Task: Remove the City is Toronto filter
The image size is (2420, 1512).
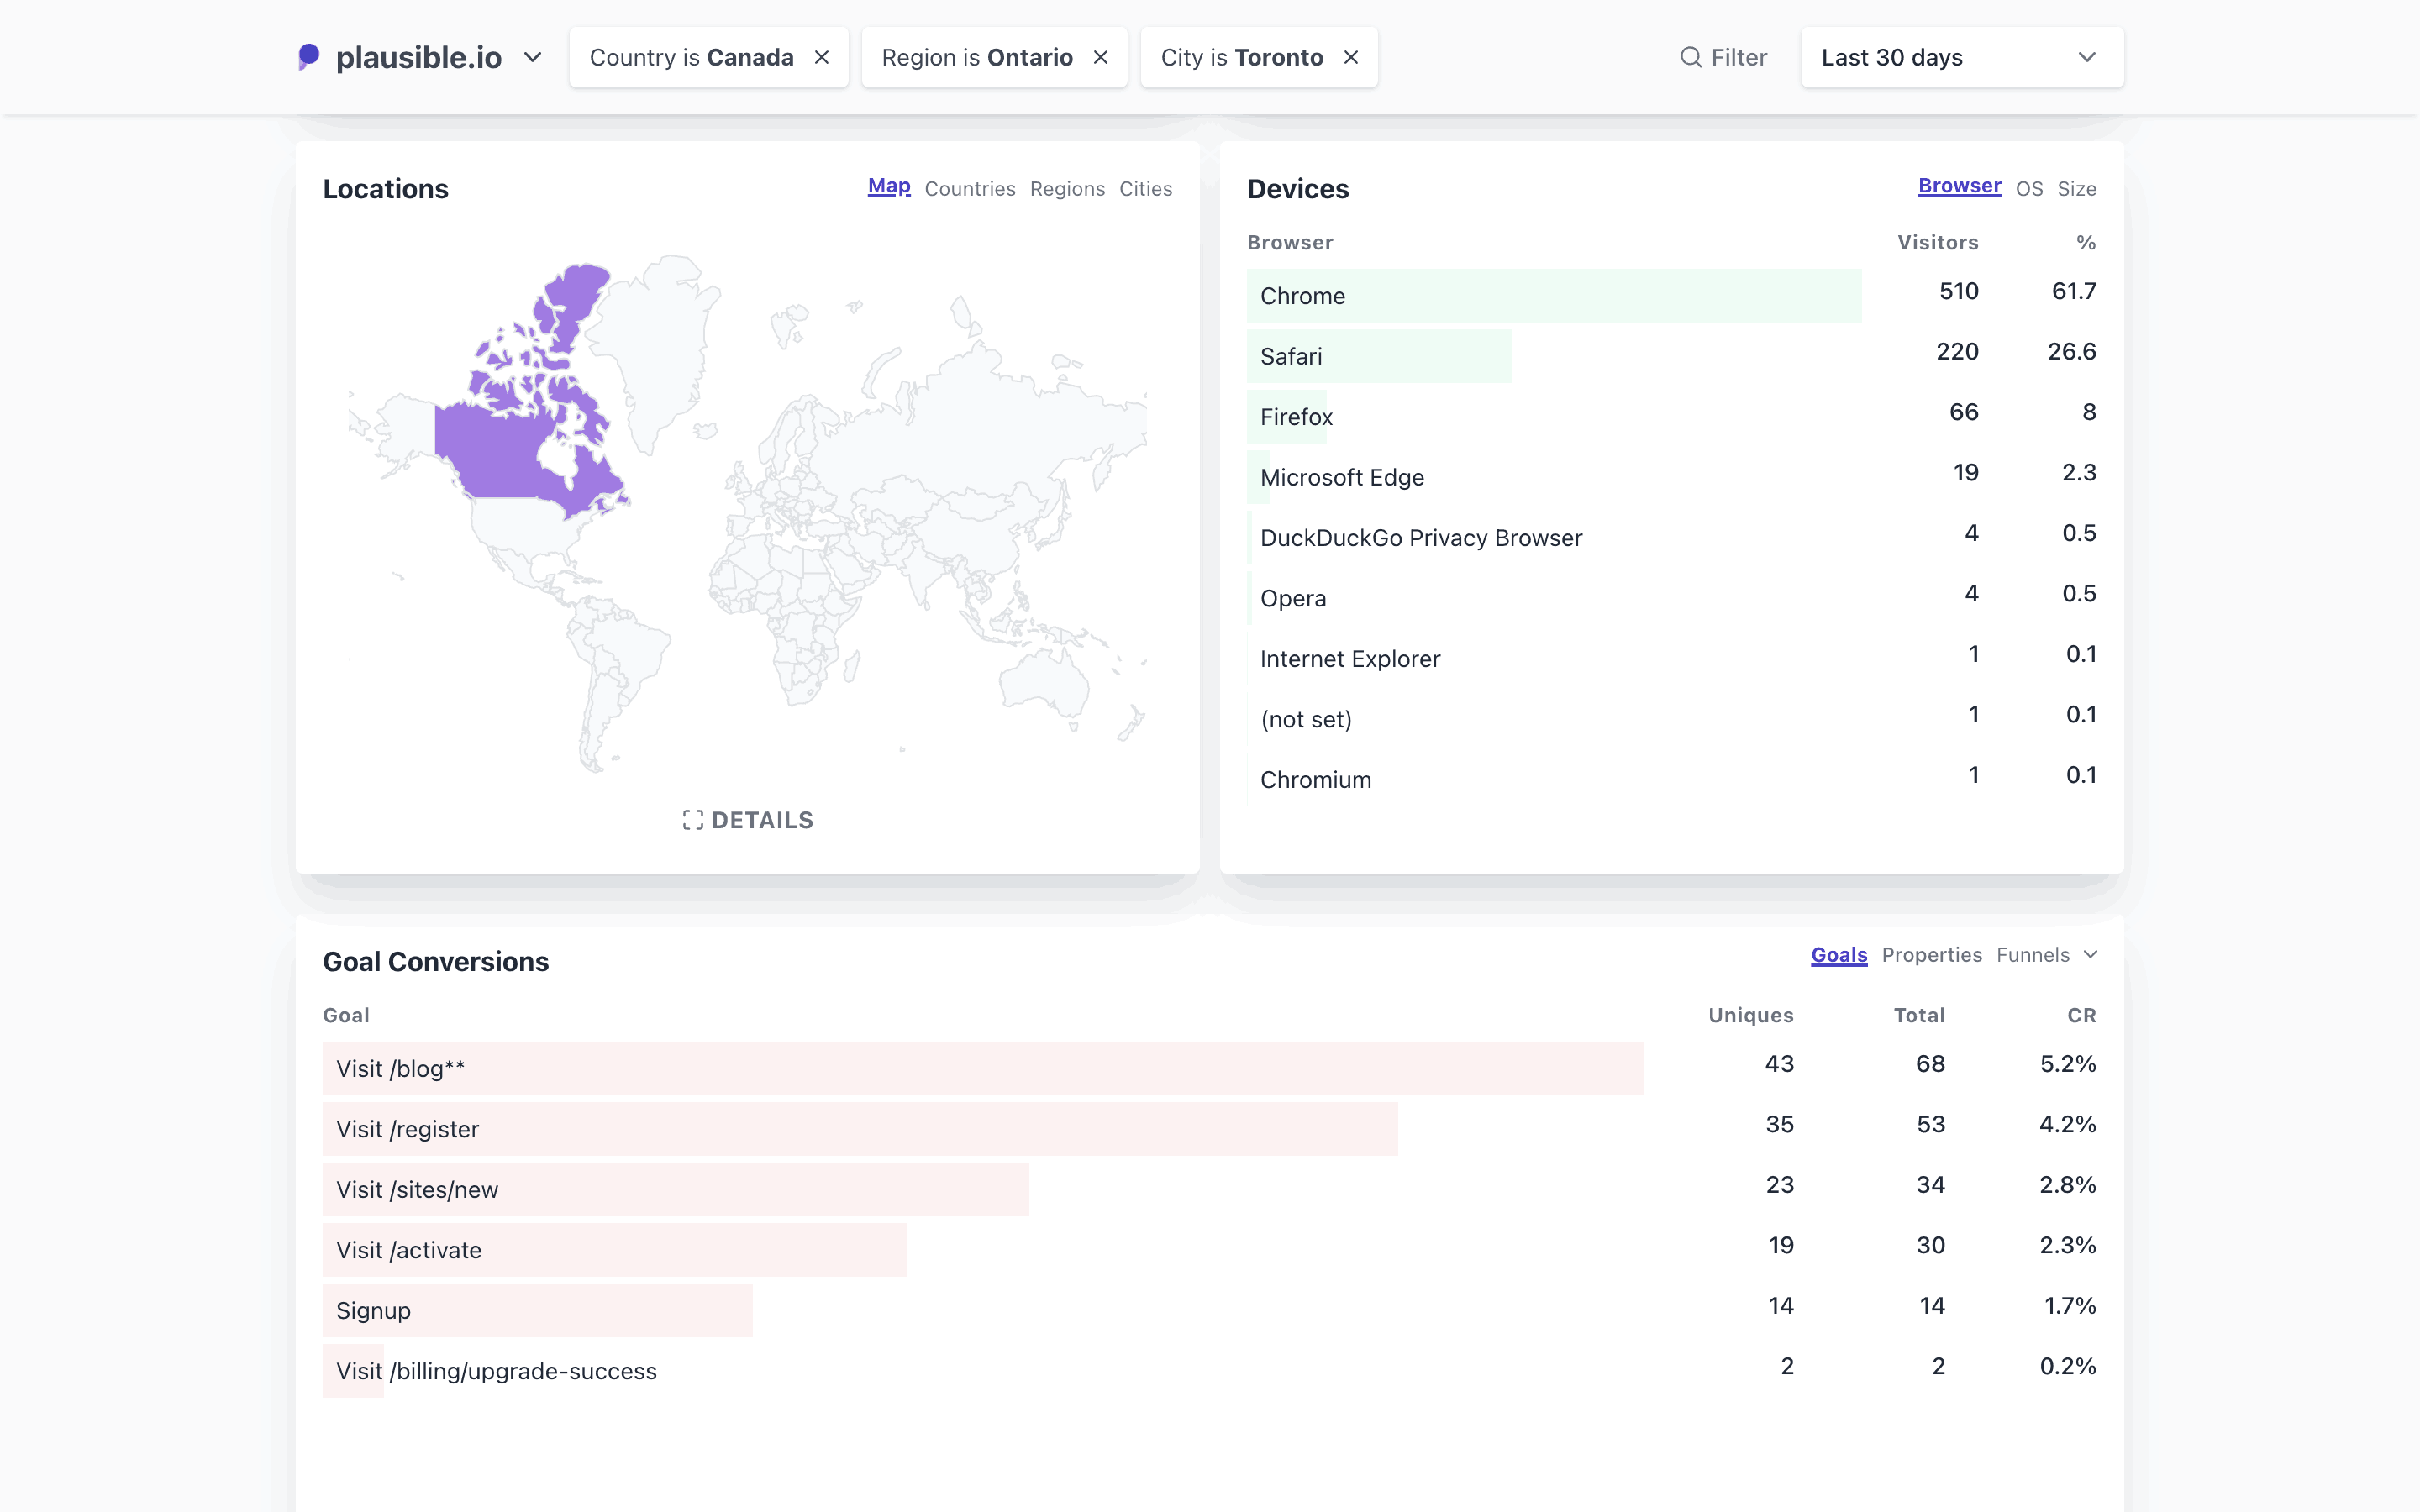Action: (x=1351, y=58)
